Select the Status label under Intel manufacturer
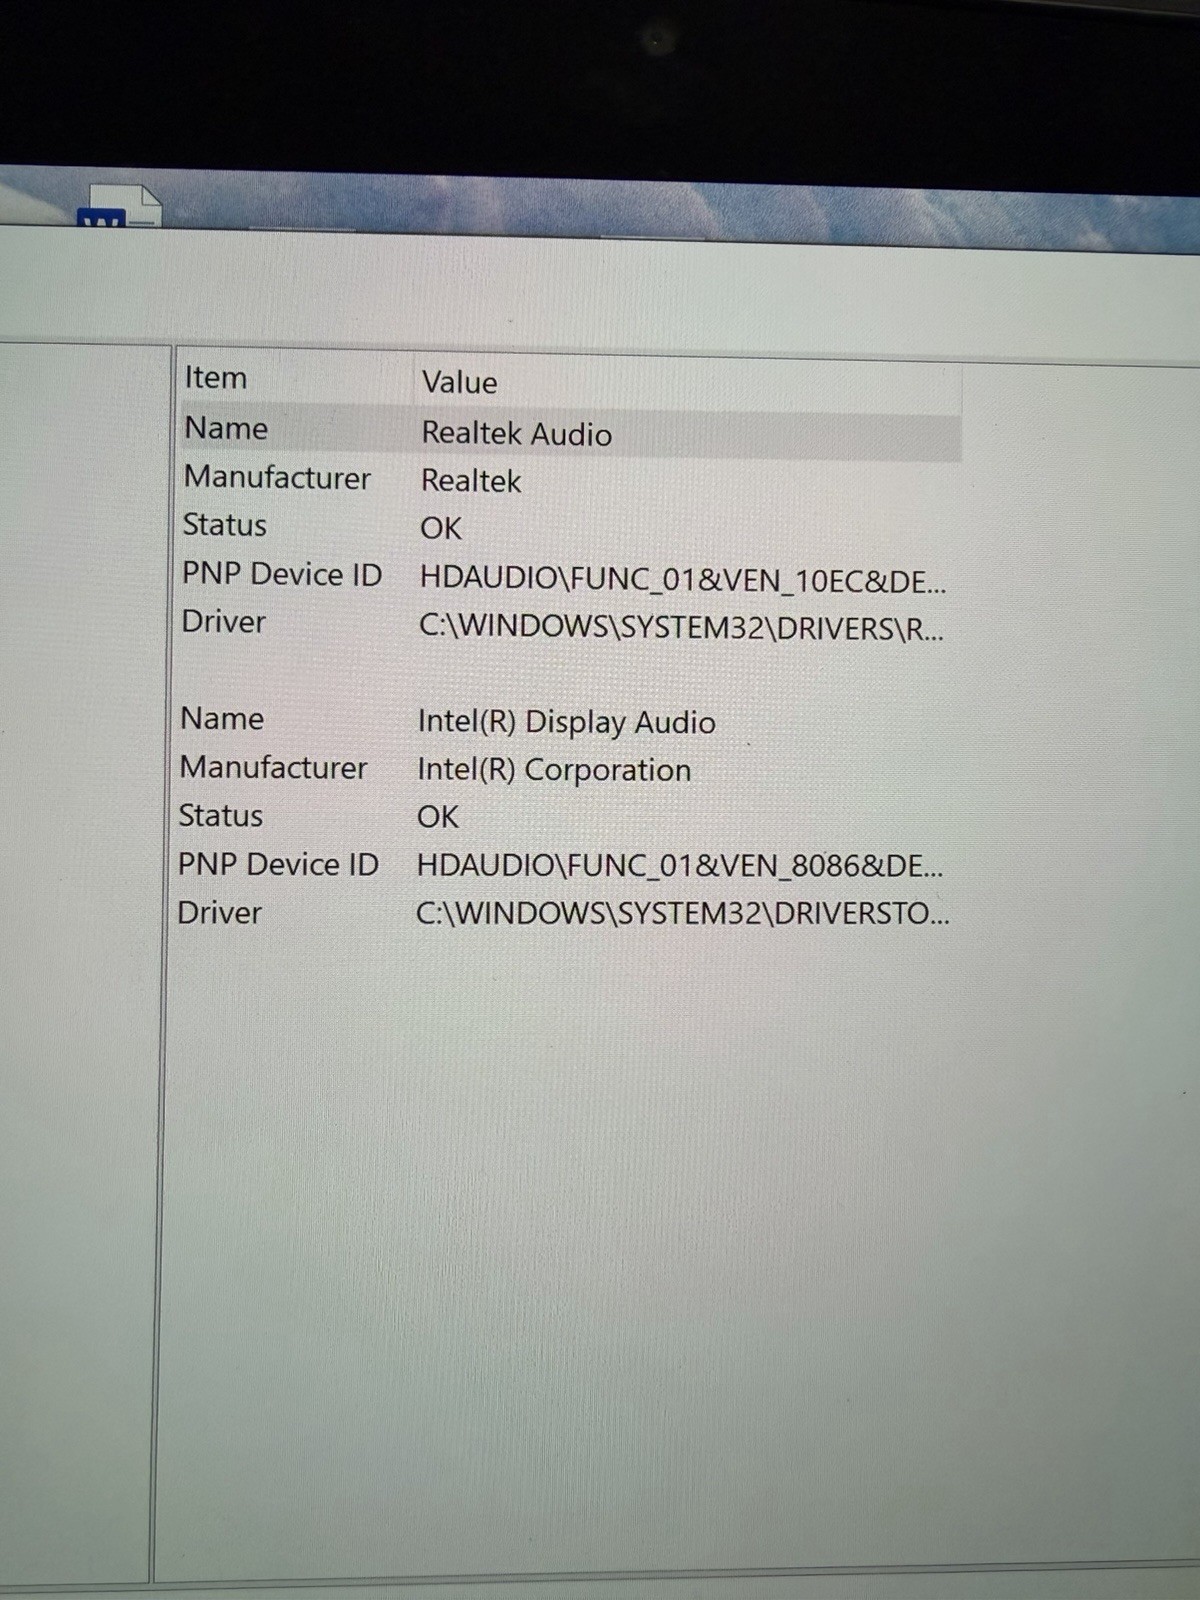Screen dimensions: 1200x1600 [x=220, y=816]
